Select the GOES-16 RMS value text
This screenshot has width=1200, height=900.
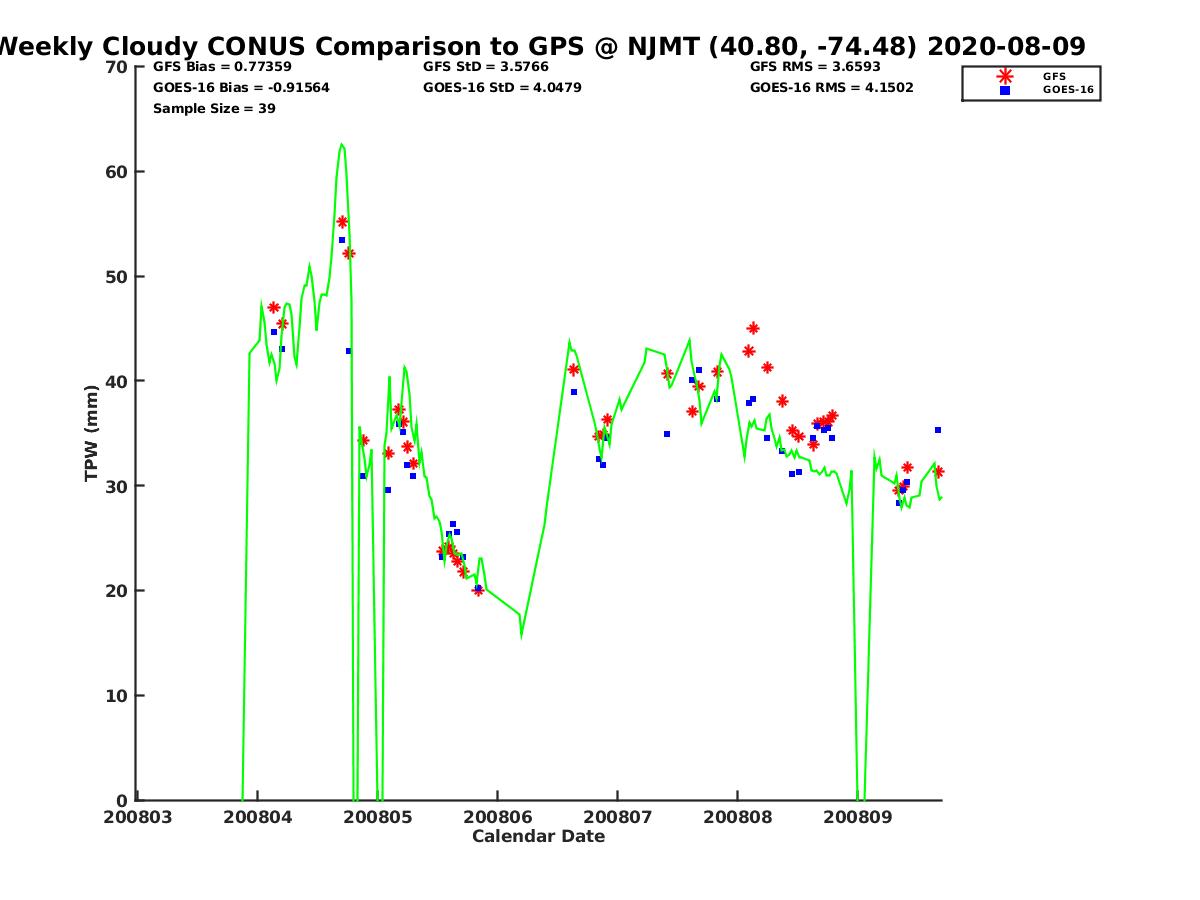tap(831, 88)
